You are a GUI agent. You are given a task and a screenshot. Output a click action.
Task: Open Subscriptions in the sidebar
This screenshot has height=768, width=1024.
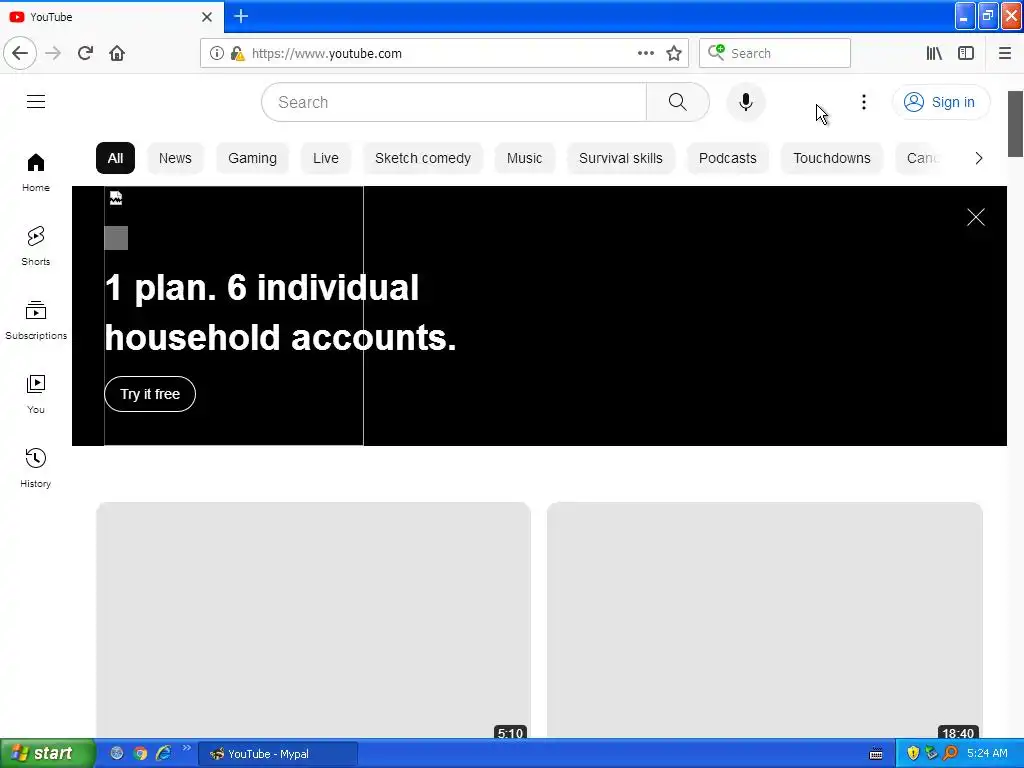tap(36, 320)
